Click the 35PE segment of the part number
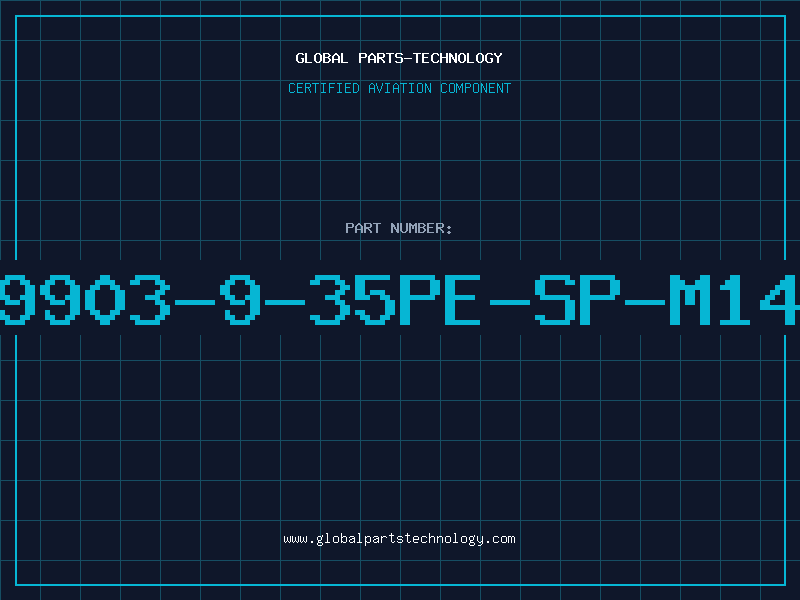Screen dimensions: 800x600 click(395, 299)
